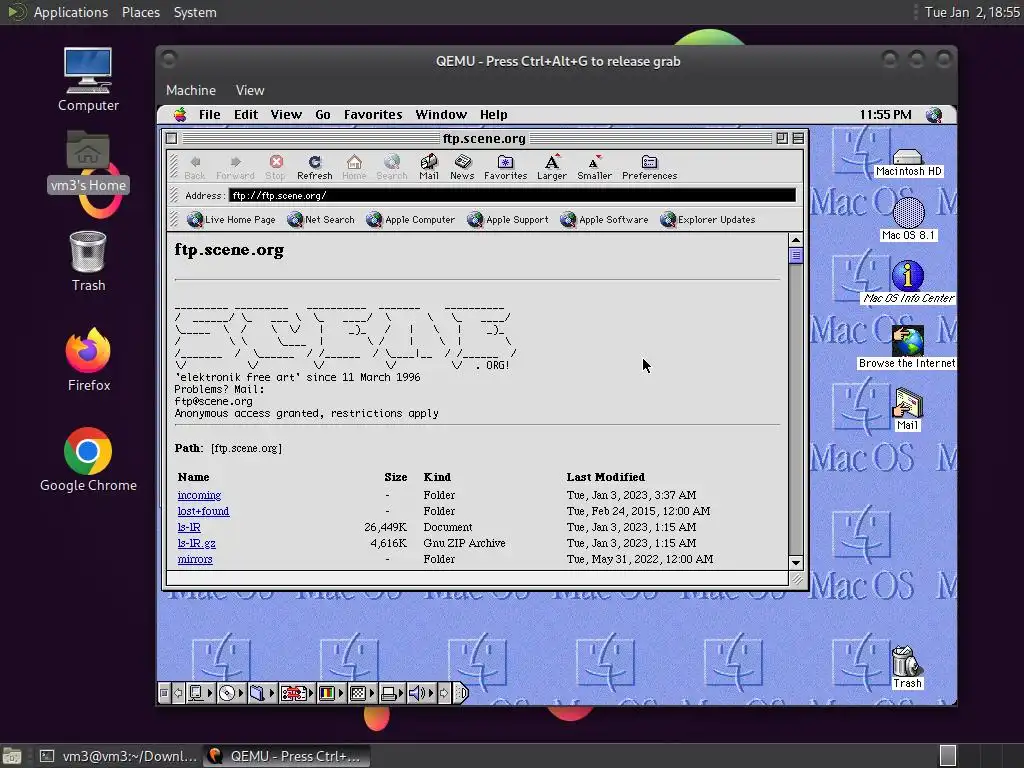Open the Go menu
The height and width of the screenshot is (768, 1024).
point(323,115)
